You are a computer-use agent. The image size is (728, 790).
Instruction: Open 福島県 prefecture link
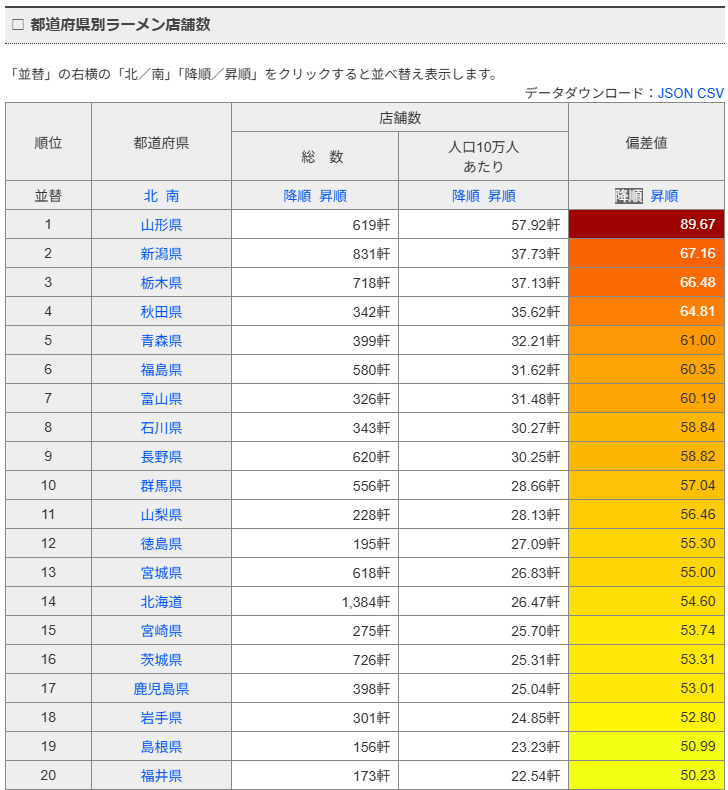161,370
